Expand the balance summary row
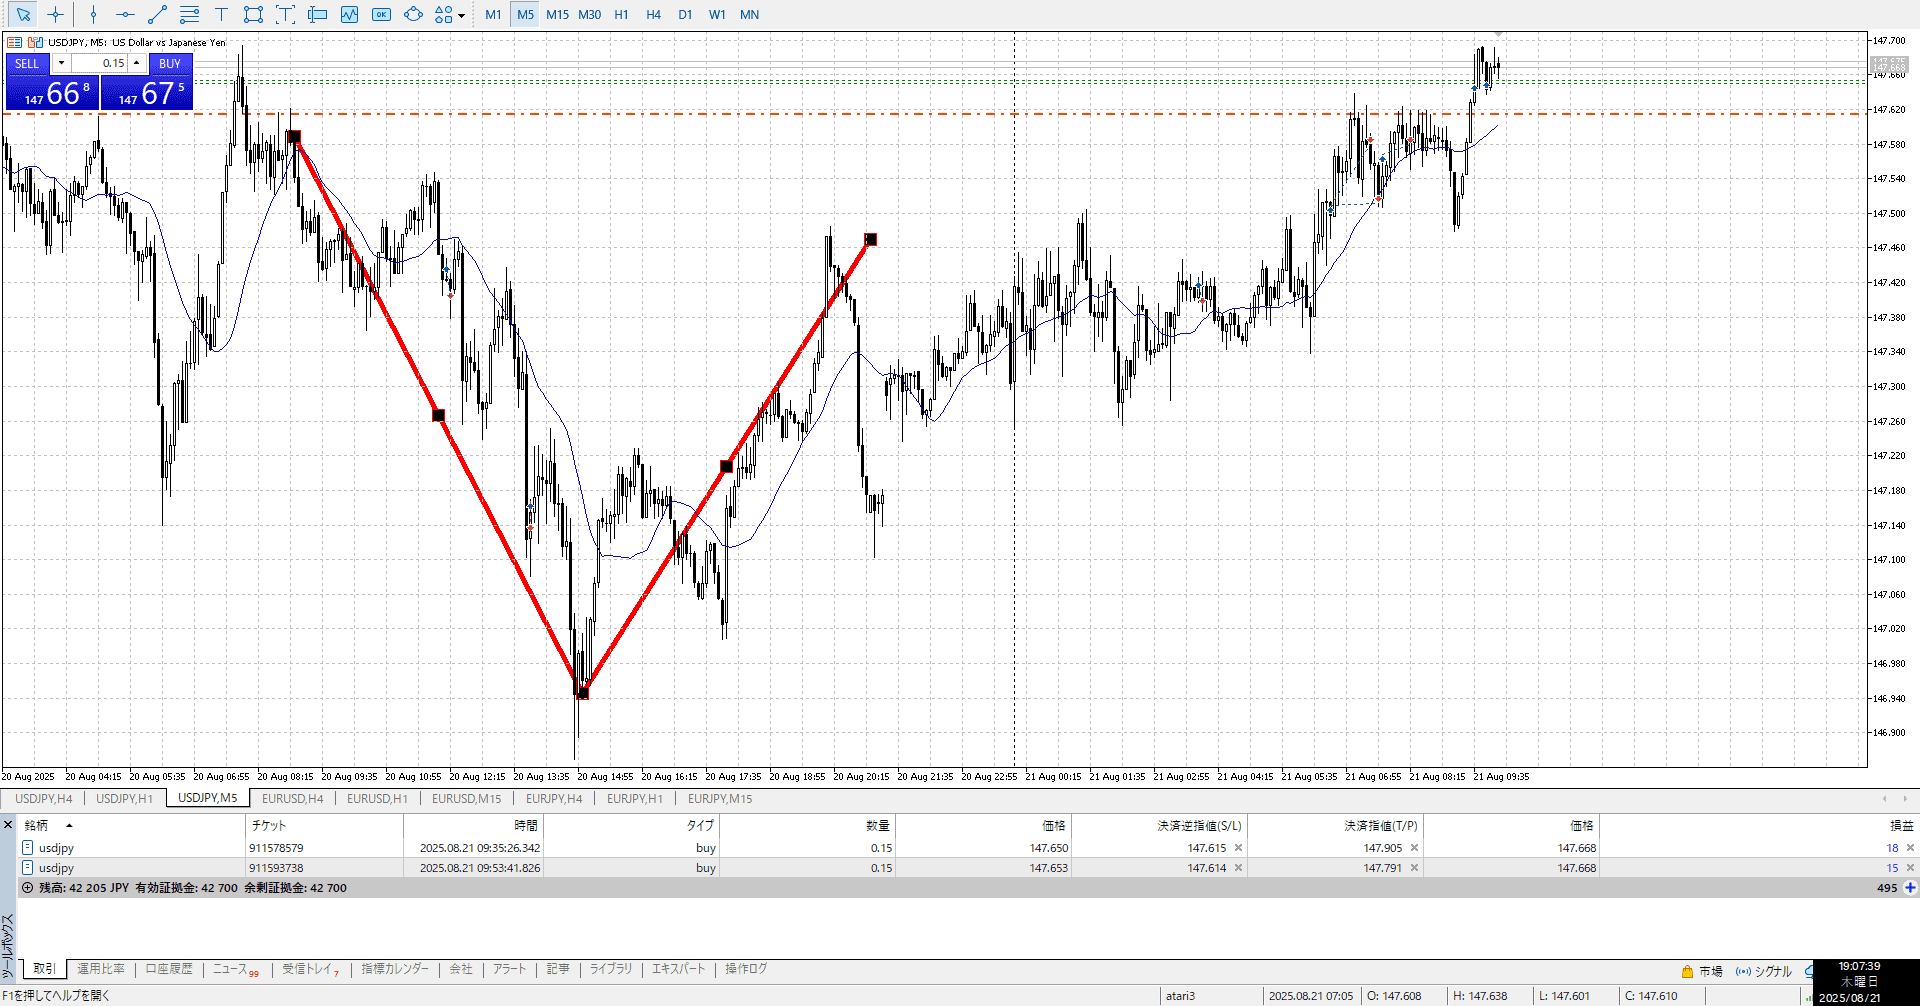Image resolution: width=1920 pixels, height=1006 pixels. click(x=28, y=888)
